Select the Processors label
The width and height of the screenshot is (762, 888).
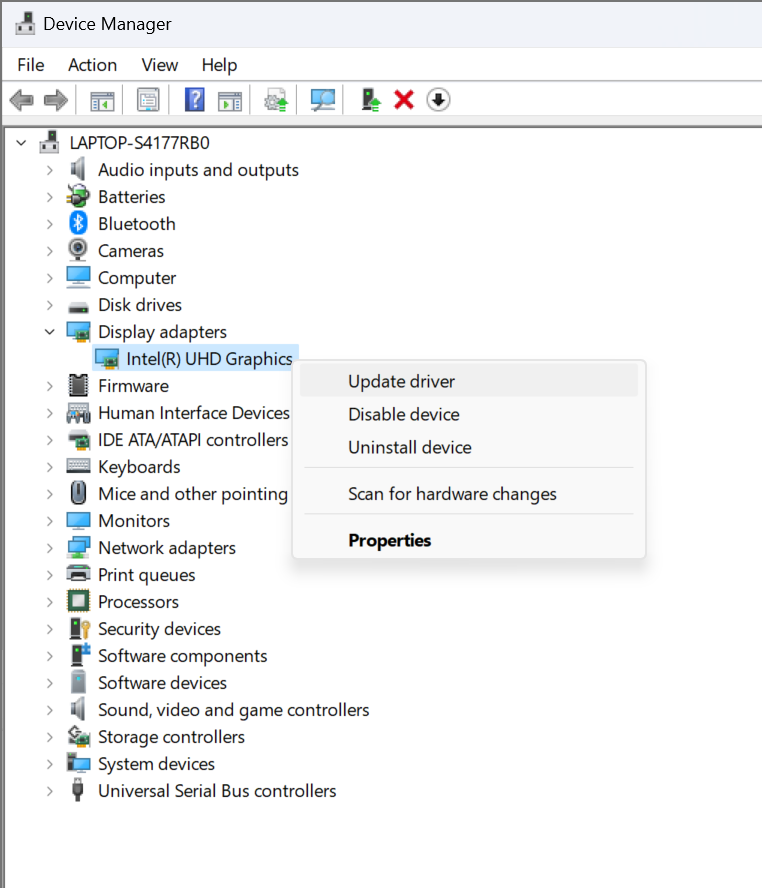(138, 602)
